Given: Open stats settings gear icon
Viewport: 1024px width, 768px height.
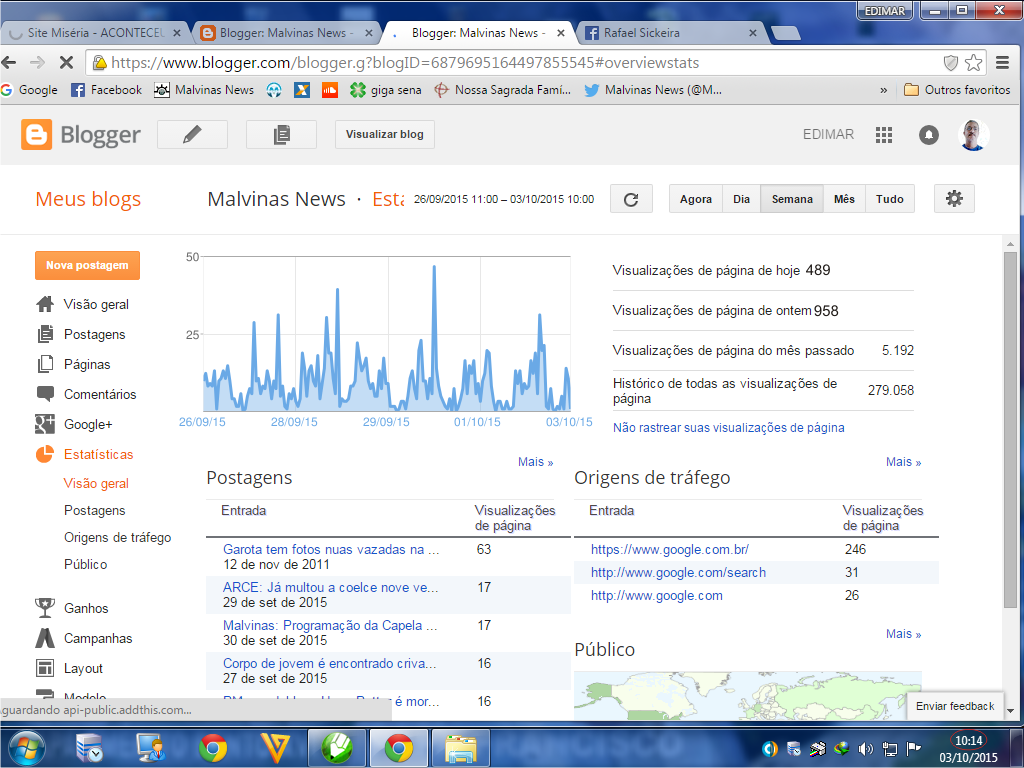Looking at the screenshot, I should point(954,199).
